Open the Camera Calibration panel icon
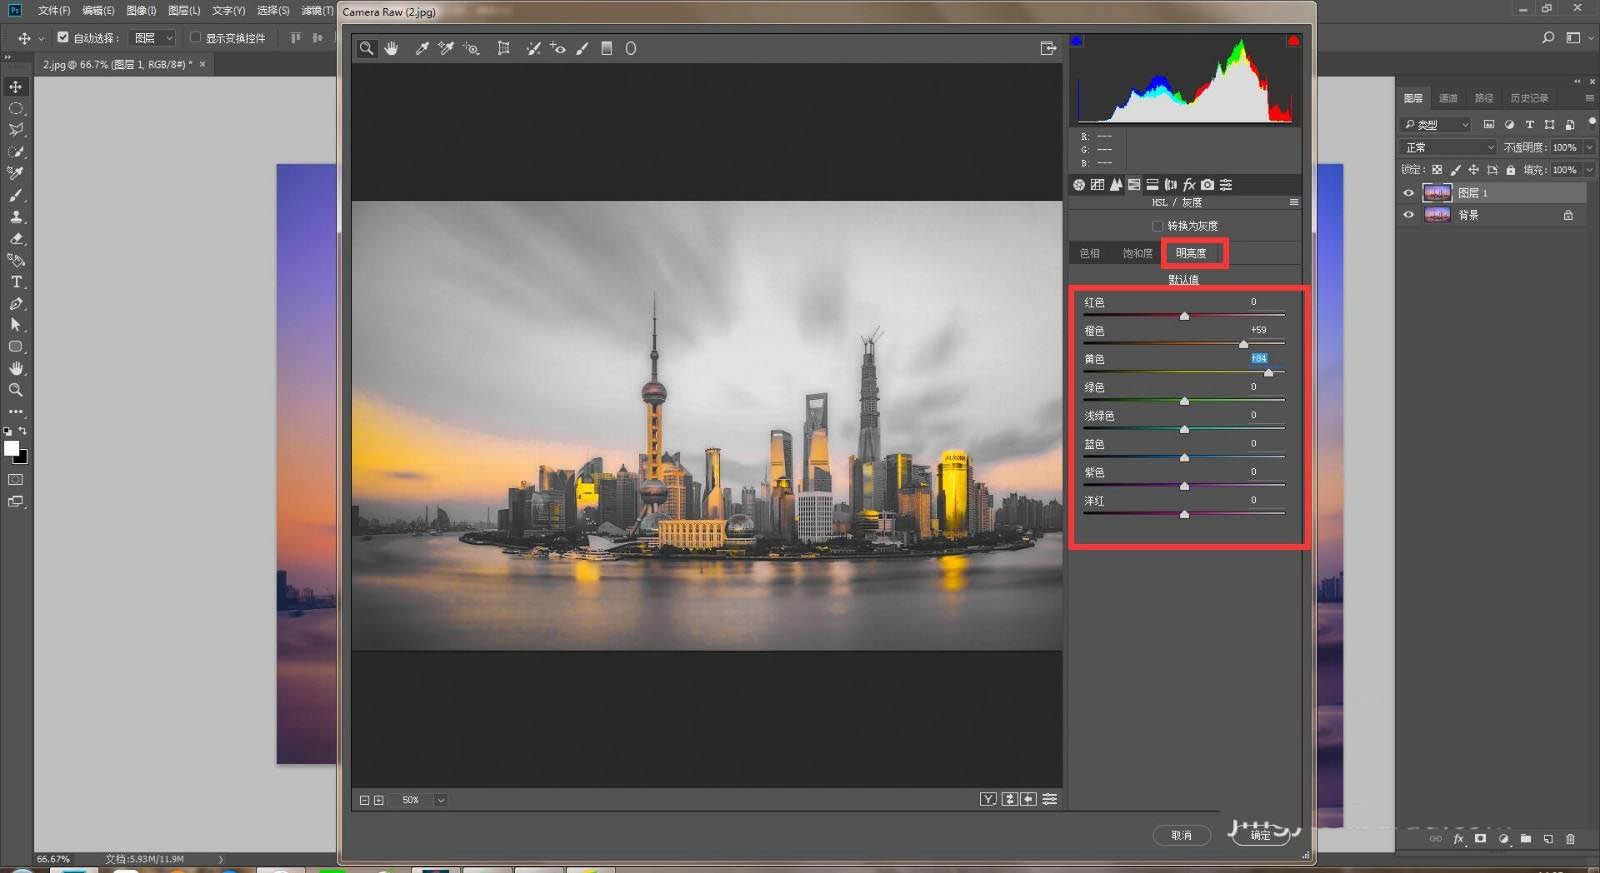The height and width of the screenshot is (873, 1600). tap(1208, 185)
